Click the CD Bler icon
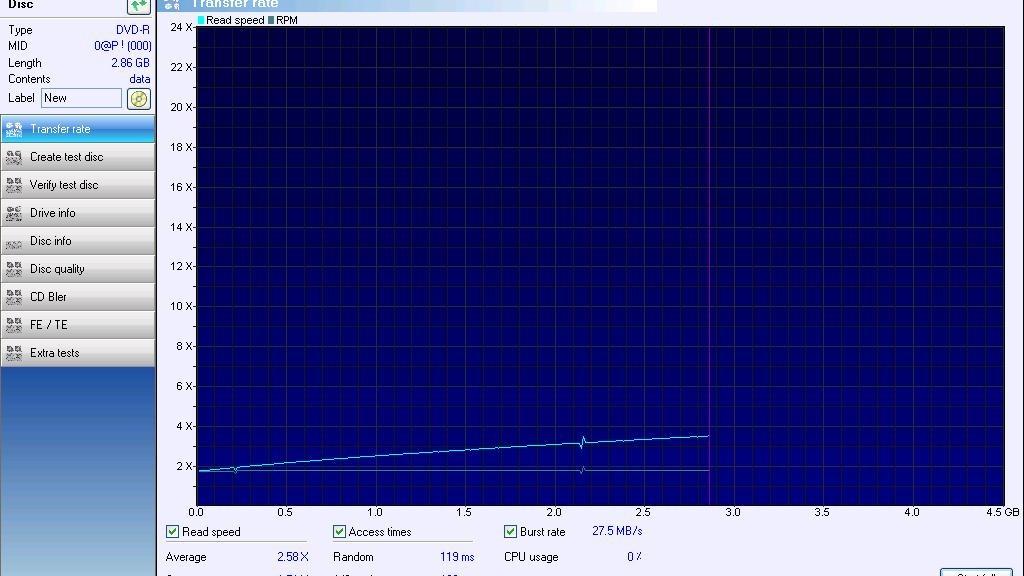Screen dimensions: 1024x576 pyautogui.click(x=14, y=297)
